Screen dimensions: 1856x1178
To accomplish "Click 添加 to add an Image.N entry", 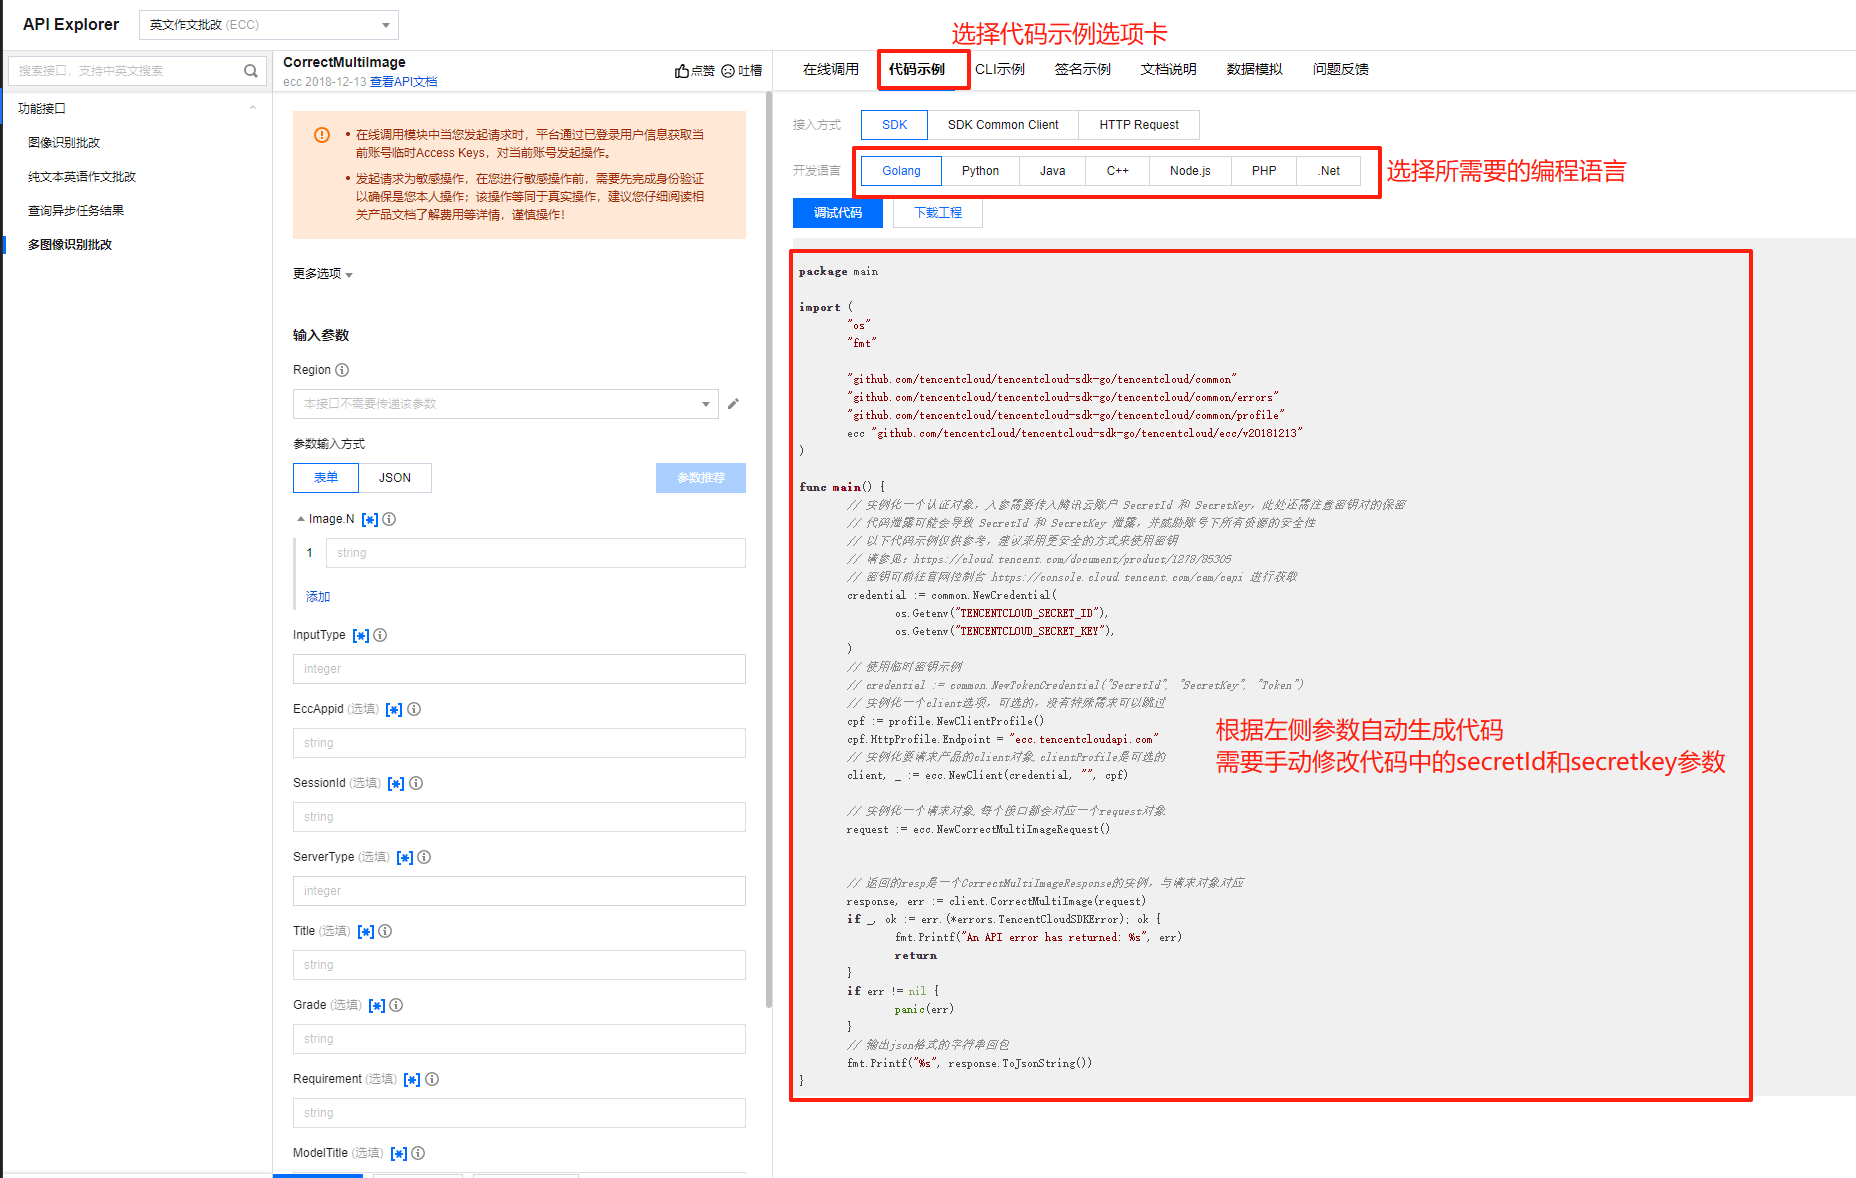I will click(x=318, y=597).
